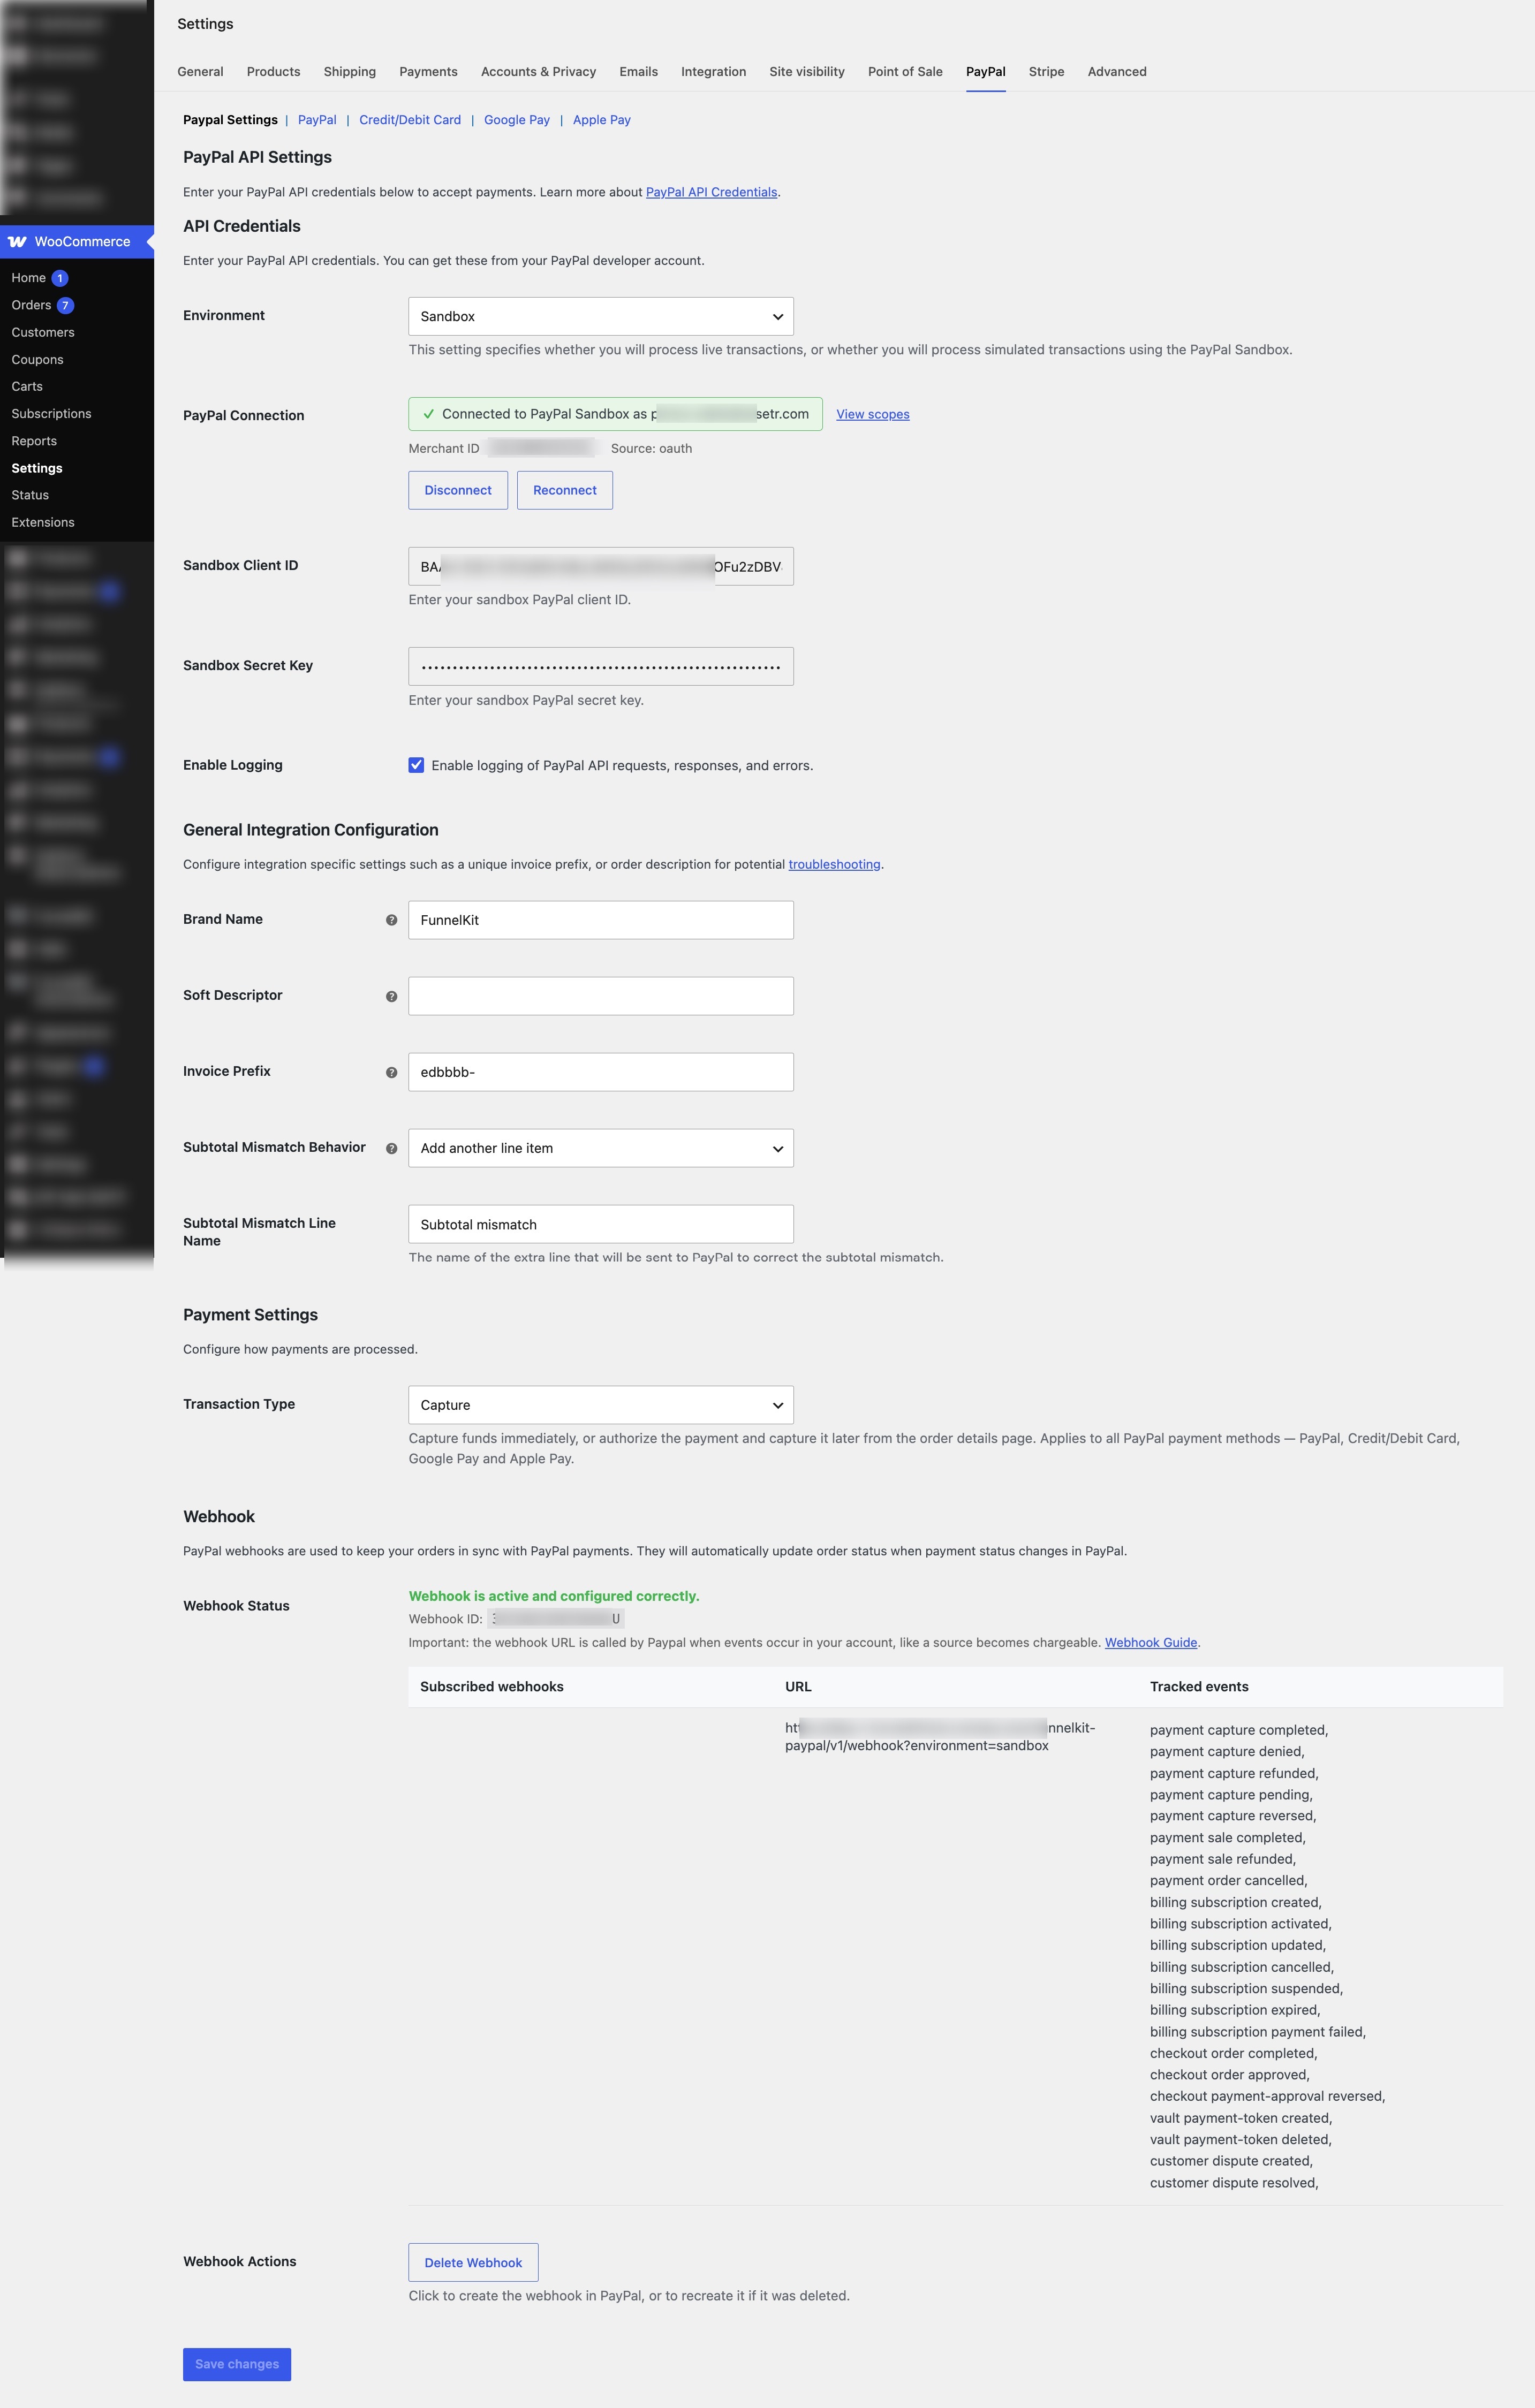This screenshot has height=2408, width=1535.
Task: Open the Shipping settings tab
Action: coord(349,72)
